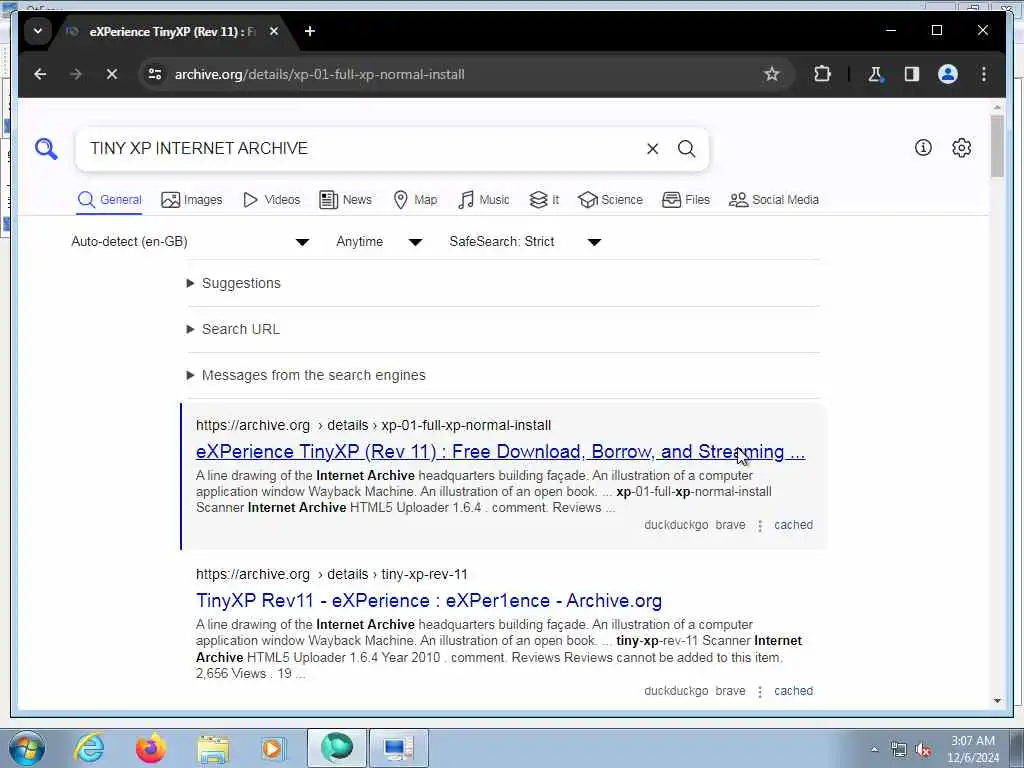
Task: Launch Firefox from taskbar
Action: click(x=150, y=748)
